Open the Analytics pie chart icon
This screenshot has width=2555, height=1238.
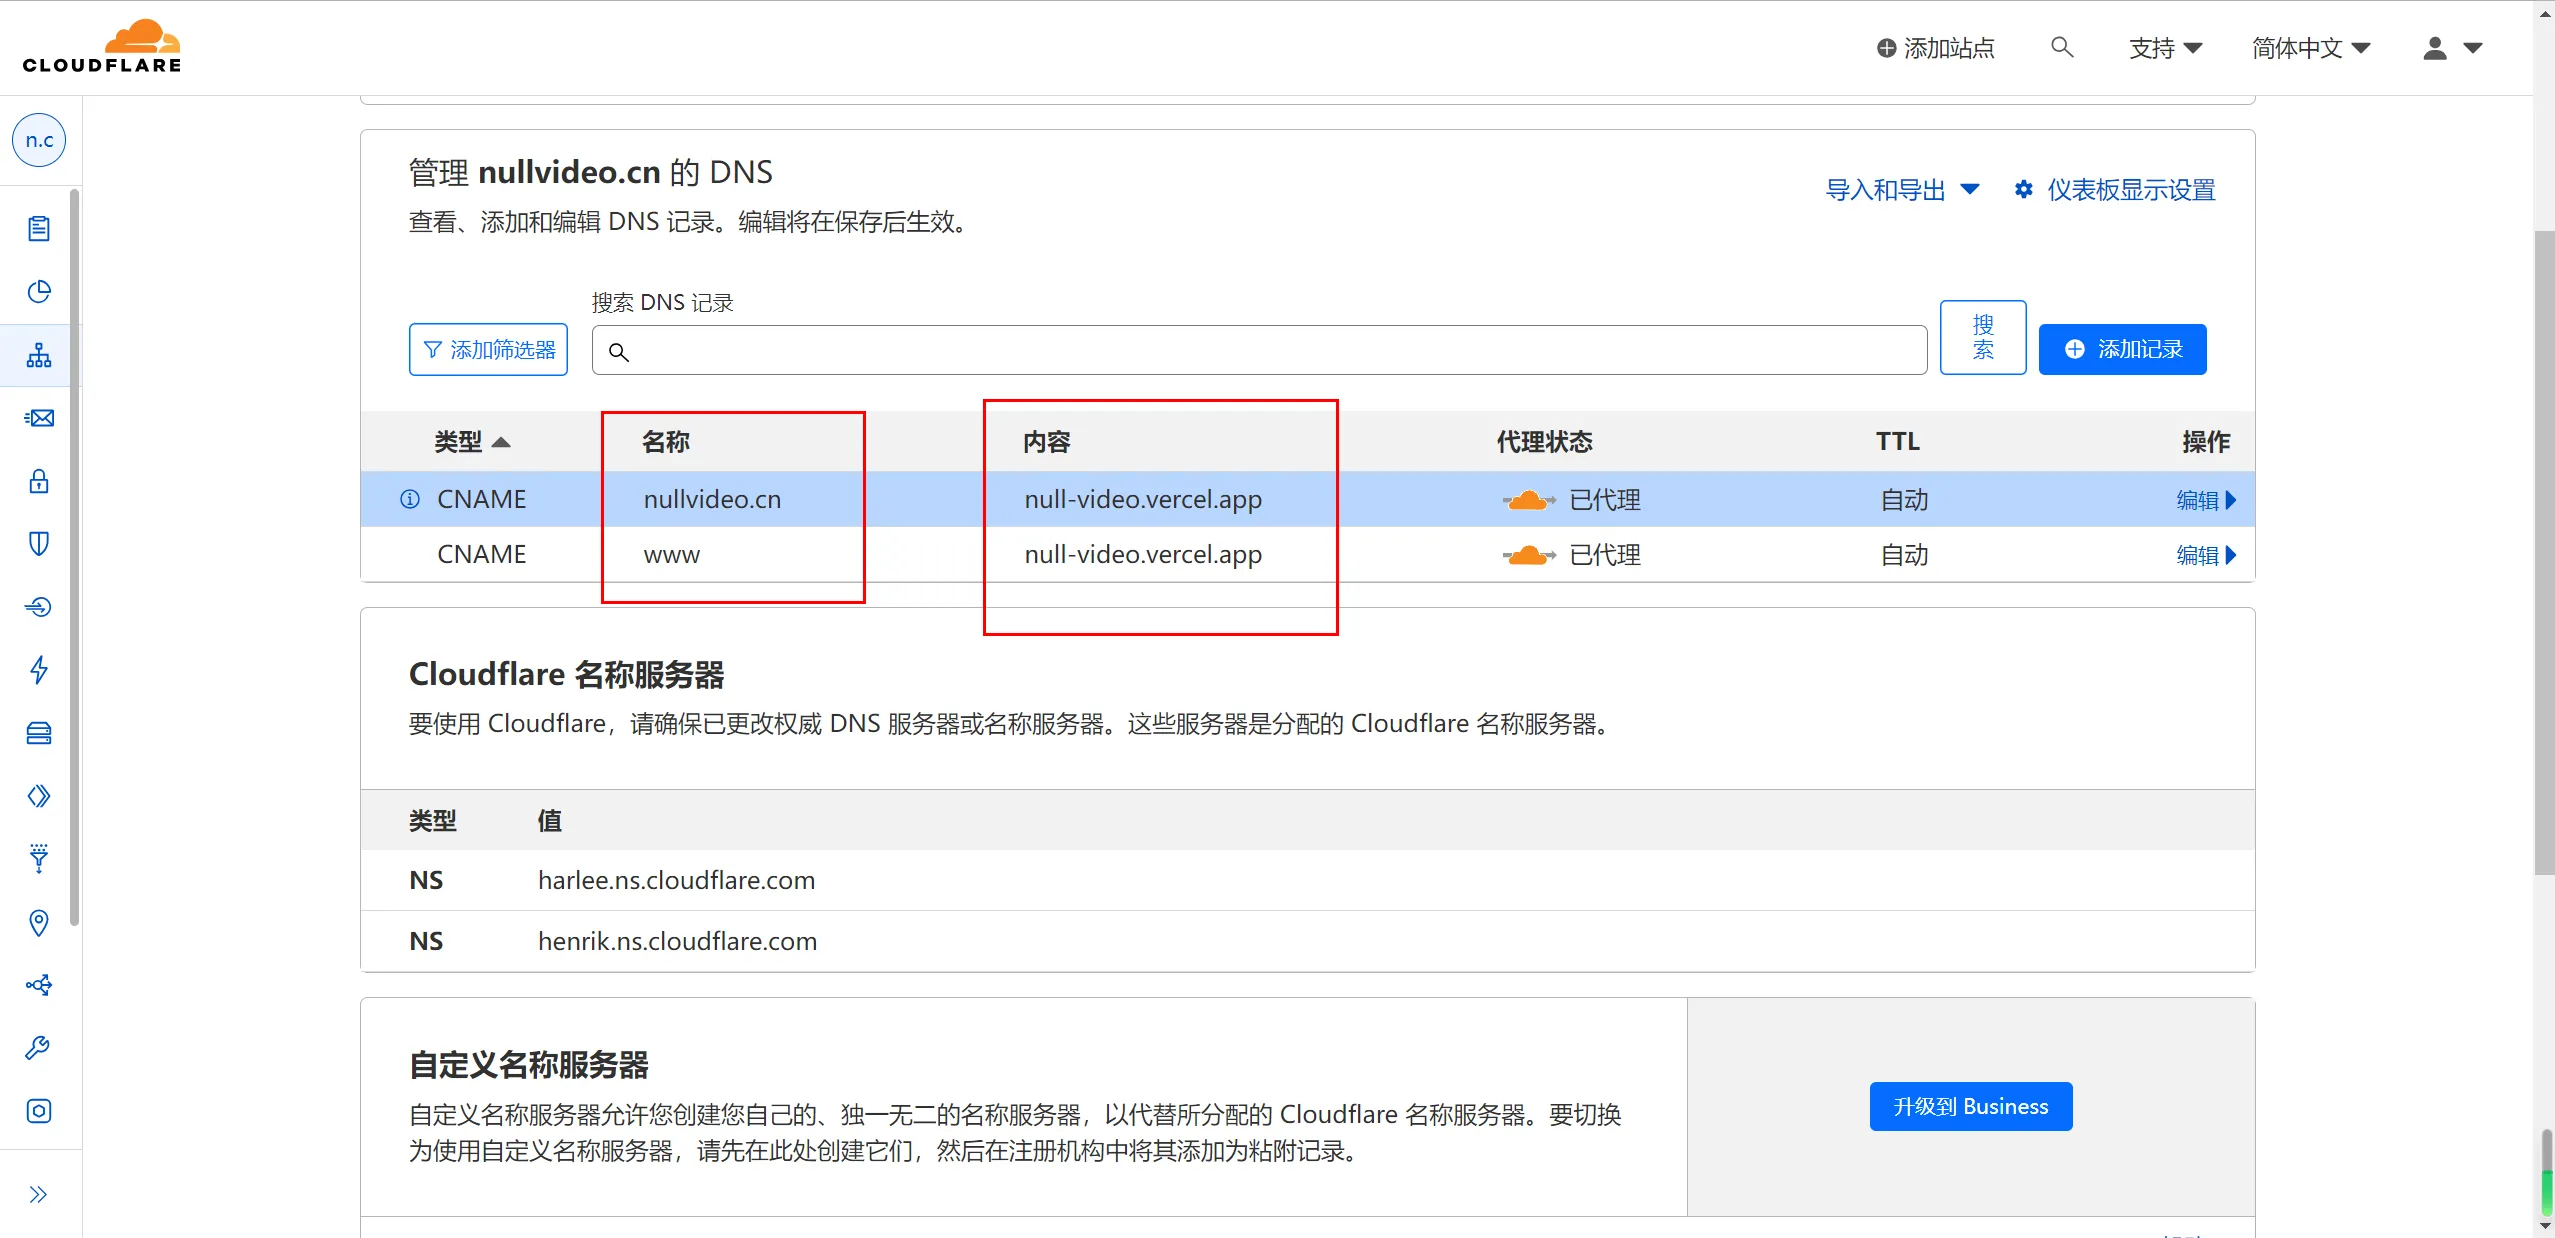click(x=39, y=291)
